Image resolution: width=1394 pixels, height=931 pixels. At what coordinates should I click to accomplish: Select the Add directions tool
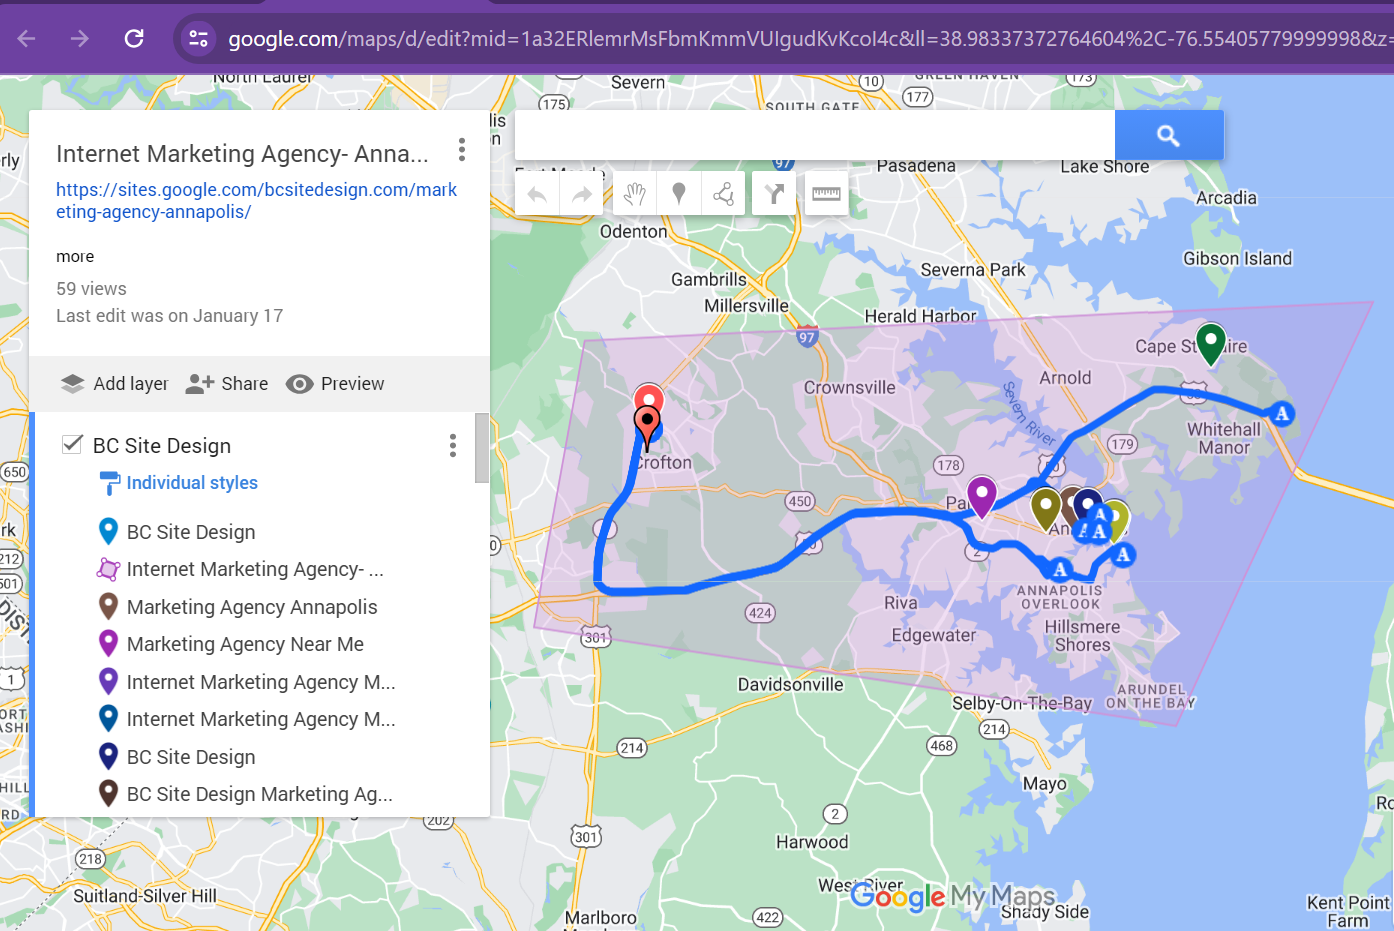pyautogui.click(x=774, y=194)
